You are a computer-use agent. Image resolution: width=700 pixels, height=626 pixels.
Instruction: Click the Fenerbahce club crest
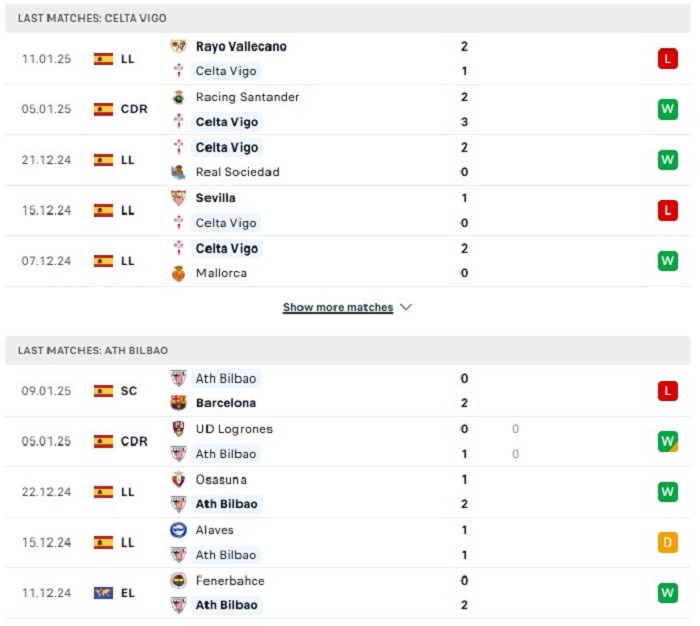pyautogui.click(x=179, y=580)
